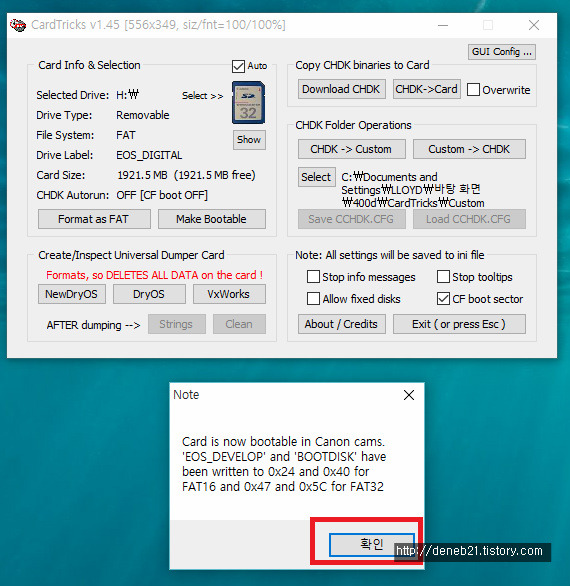Minimize the CardTricks window

click(443, 25)
